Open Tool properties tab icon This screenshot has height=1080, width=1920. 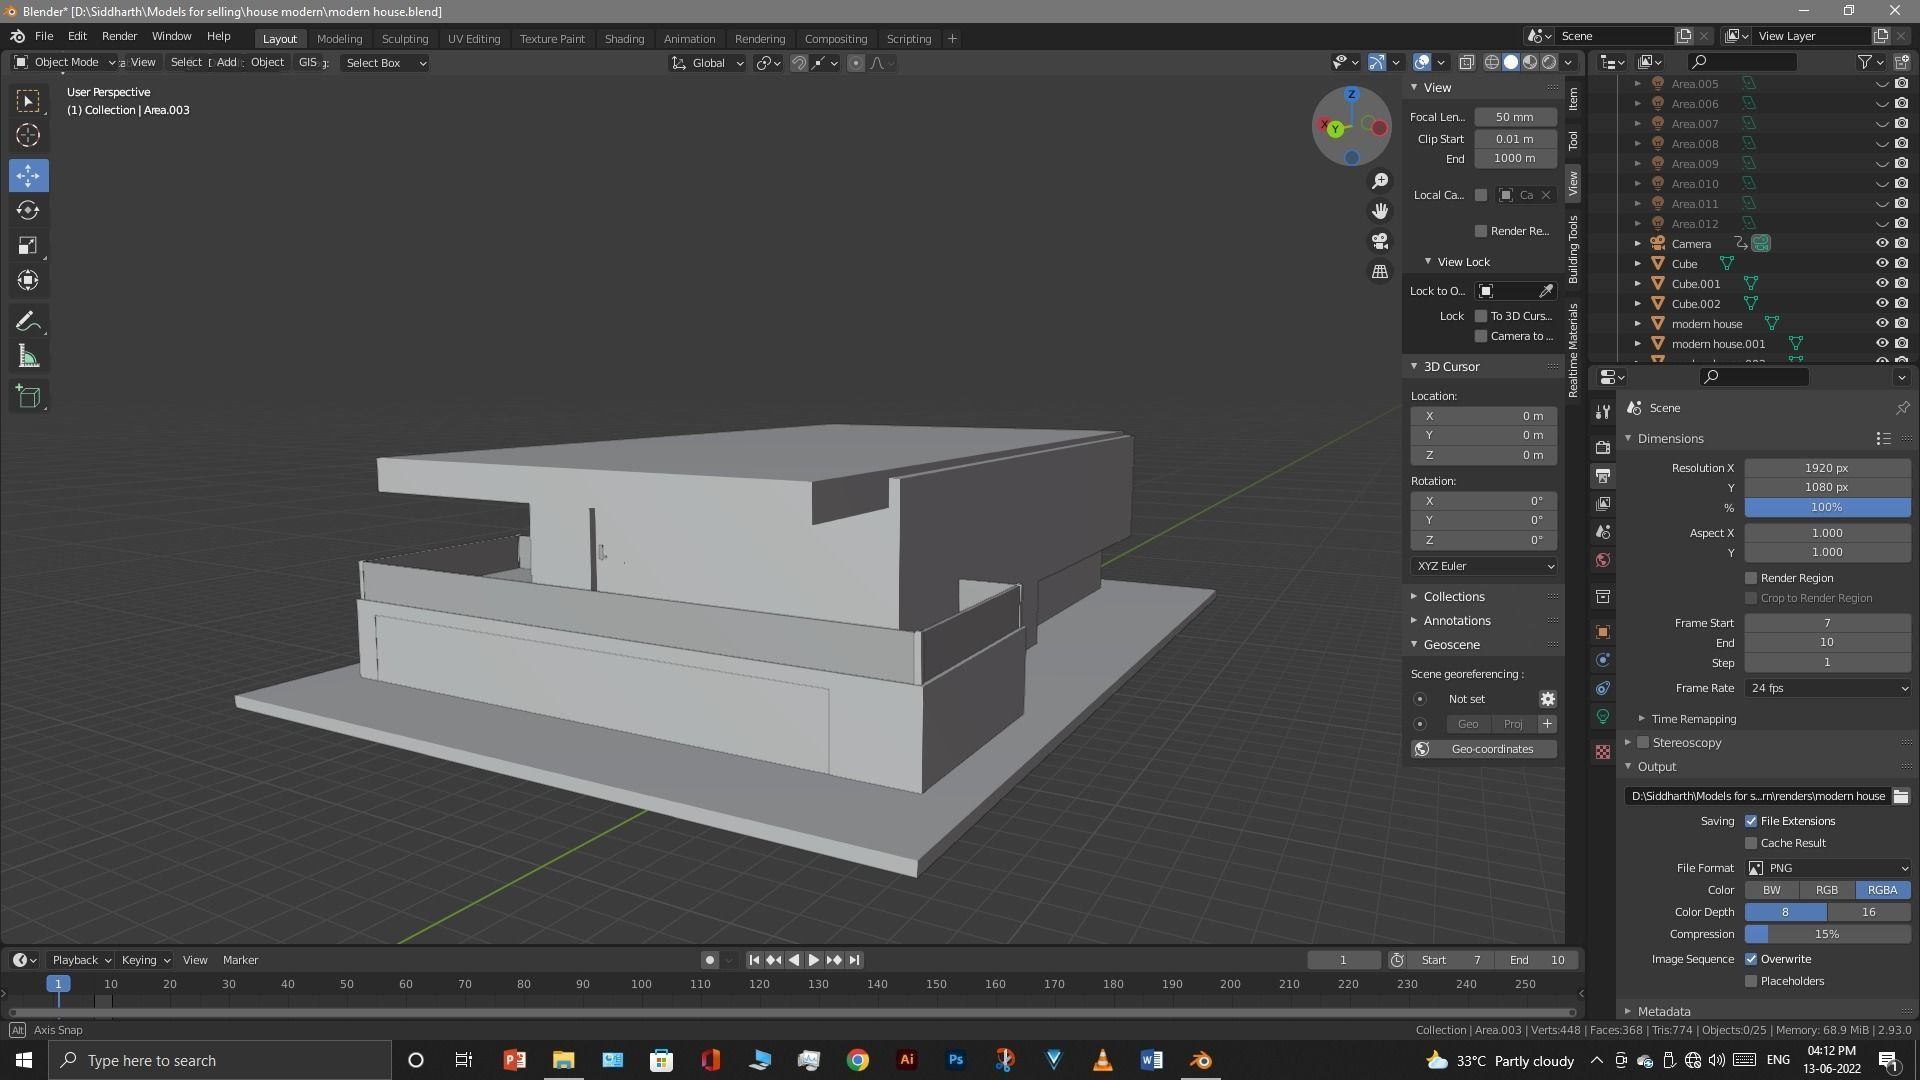[1603, 412]
